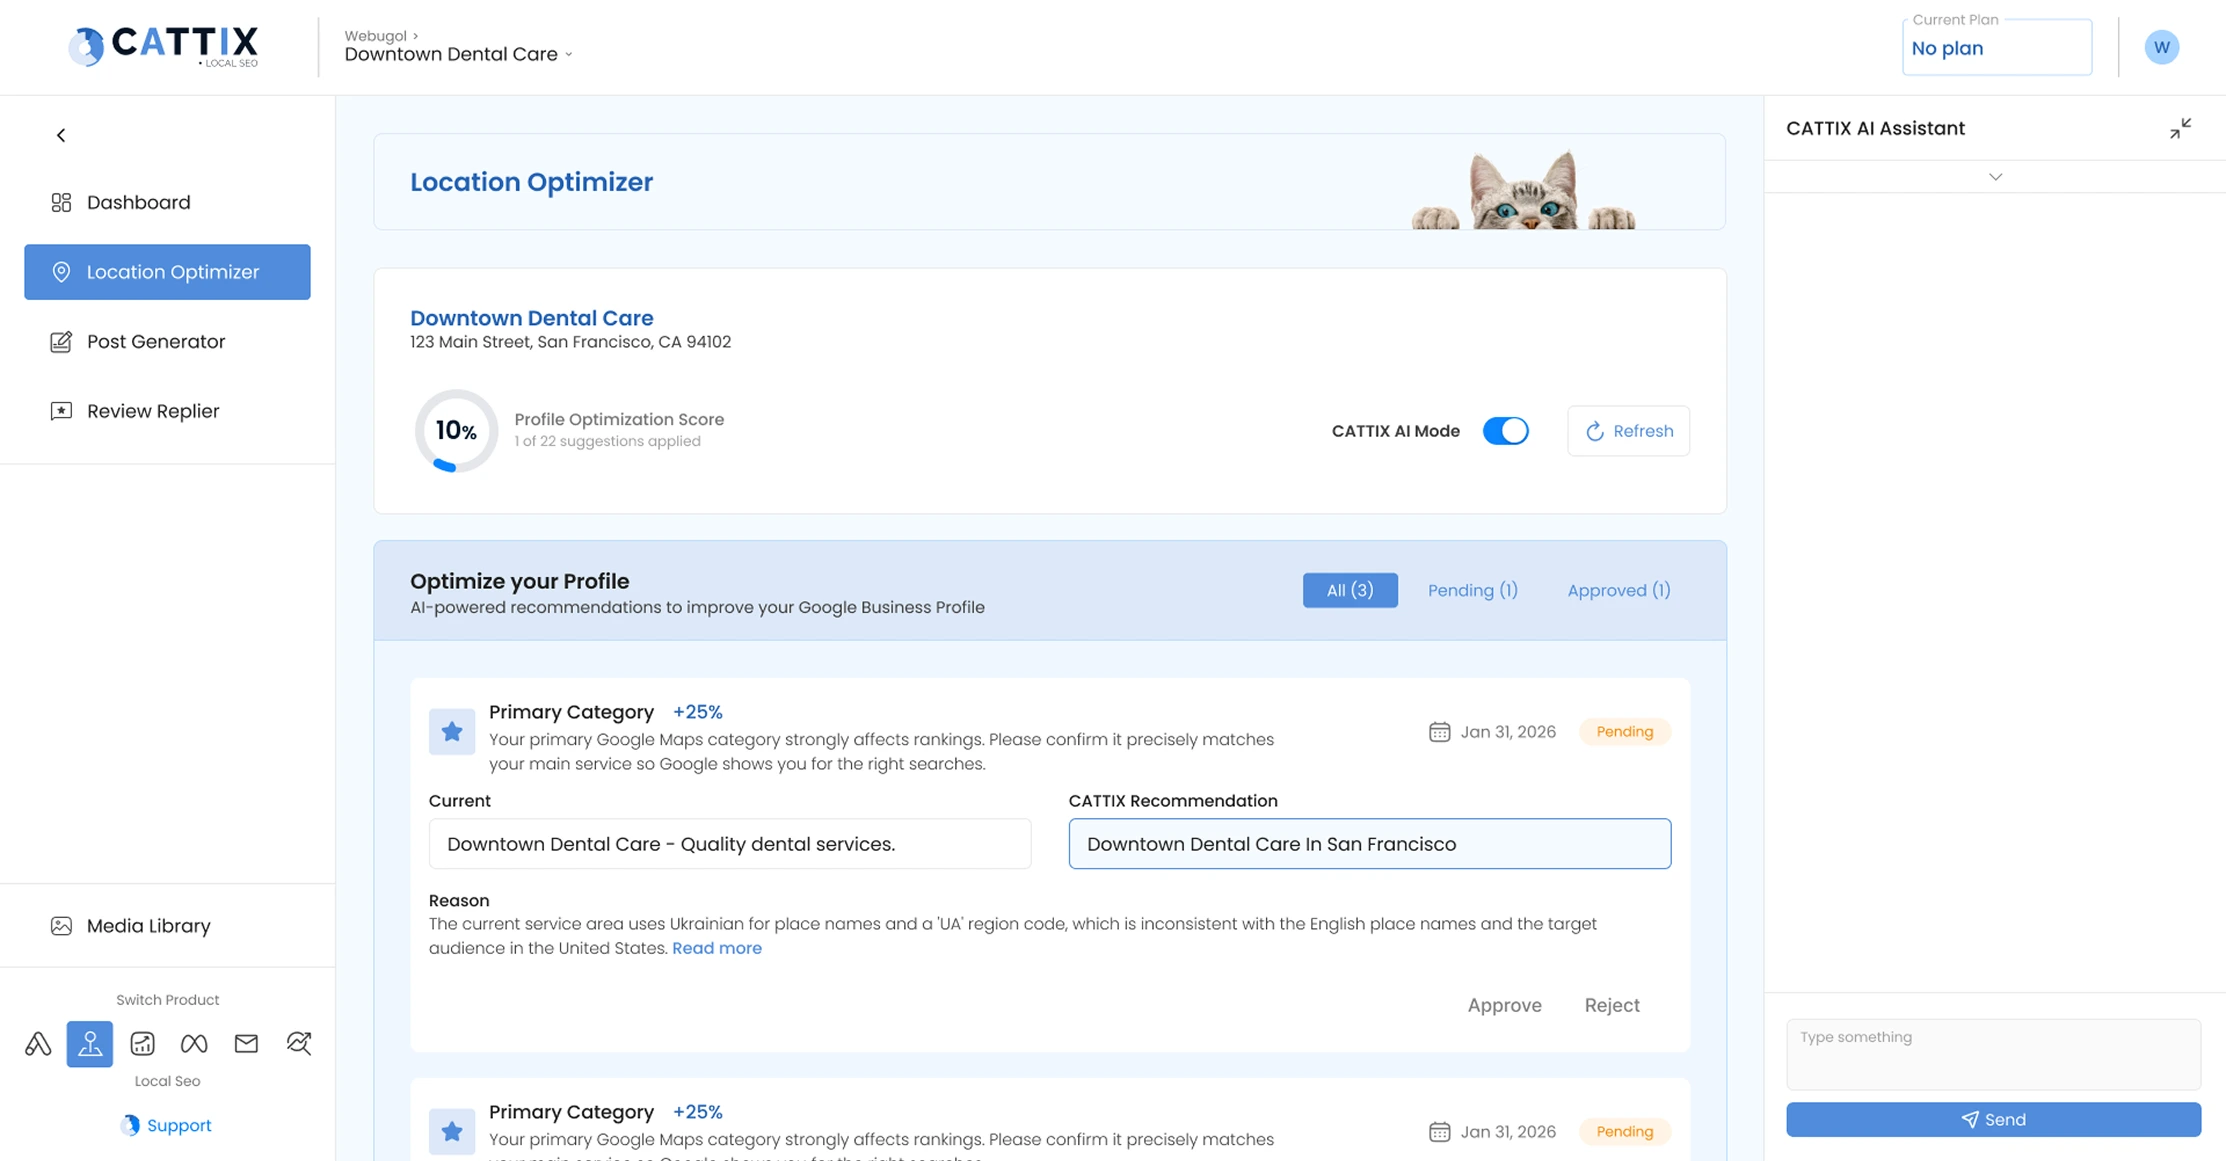Open the Current Plan selector
This screenshot has height=1161, width=2226.
1996,48
